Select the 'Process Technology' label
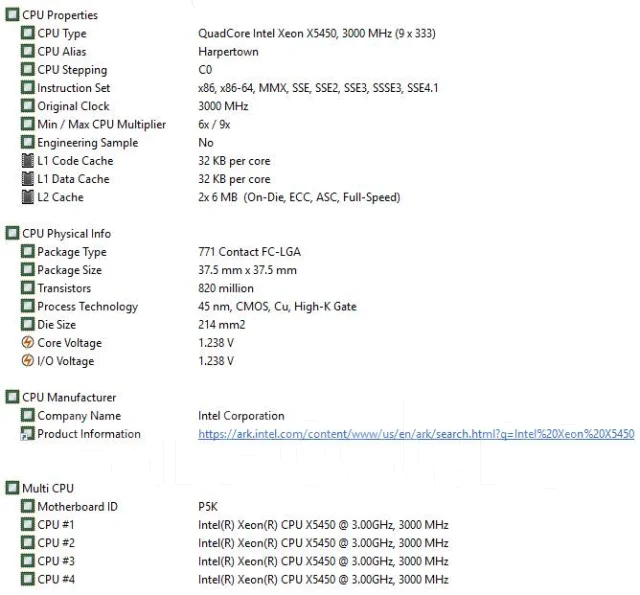The width and height of the screenshot is (640, 595). (88, 306)
